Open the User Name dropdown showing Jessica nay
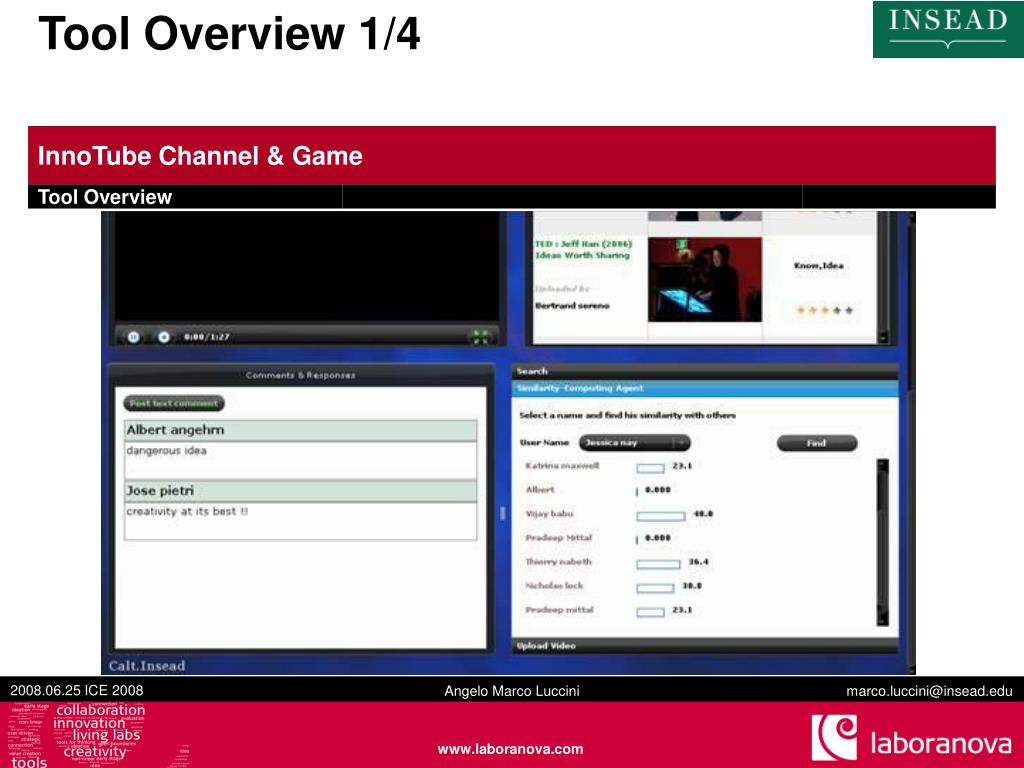The image size is (1024, 768). [x=634, y=443]
